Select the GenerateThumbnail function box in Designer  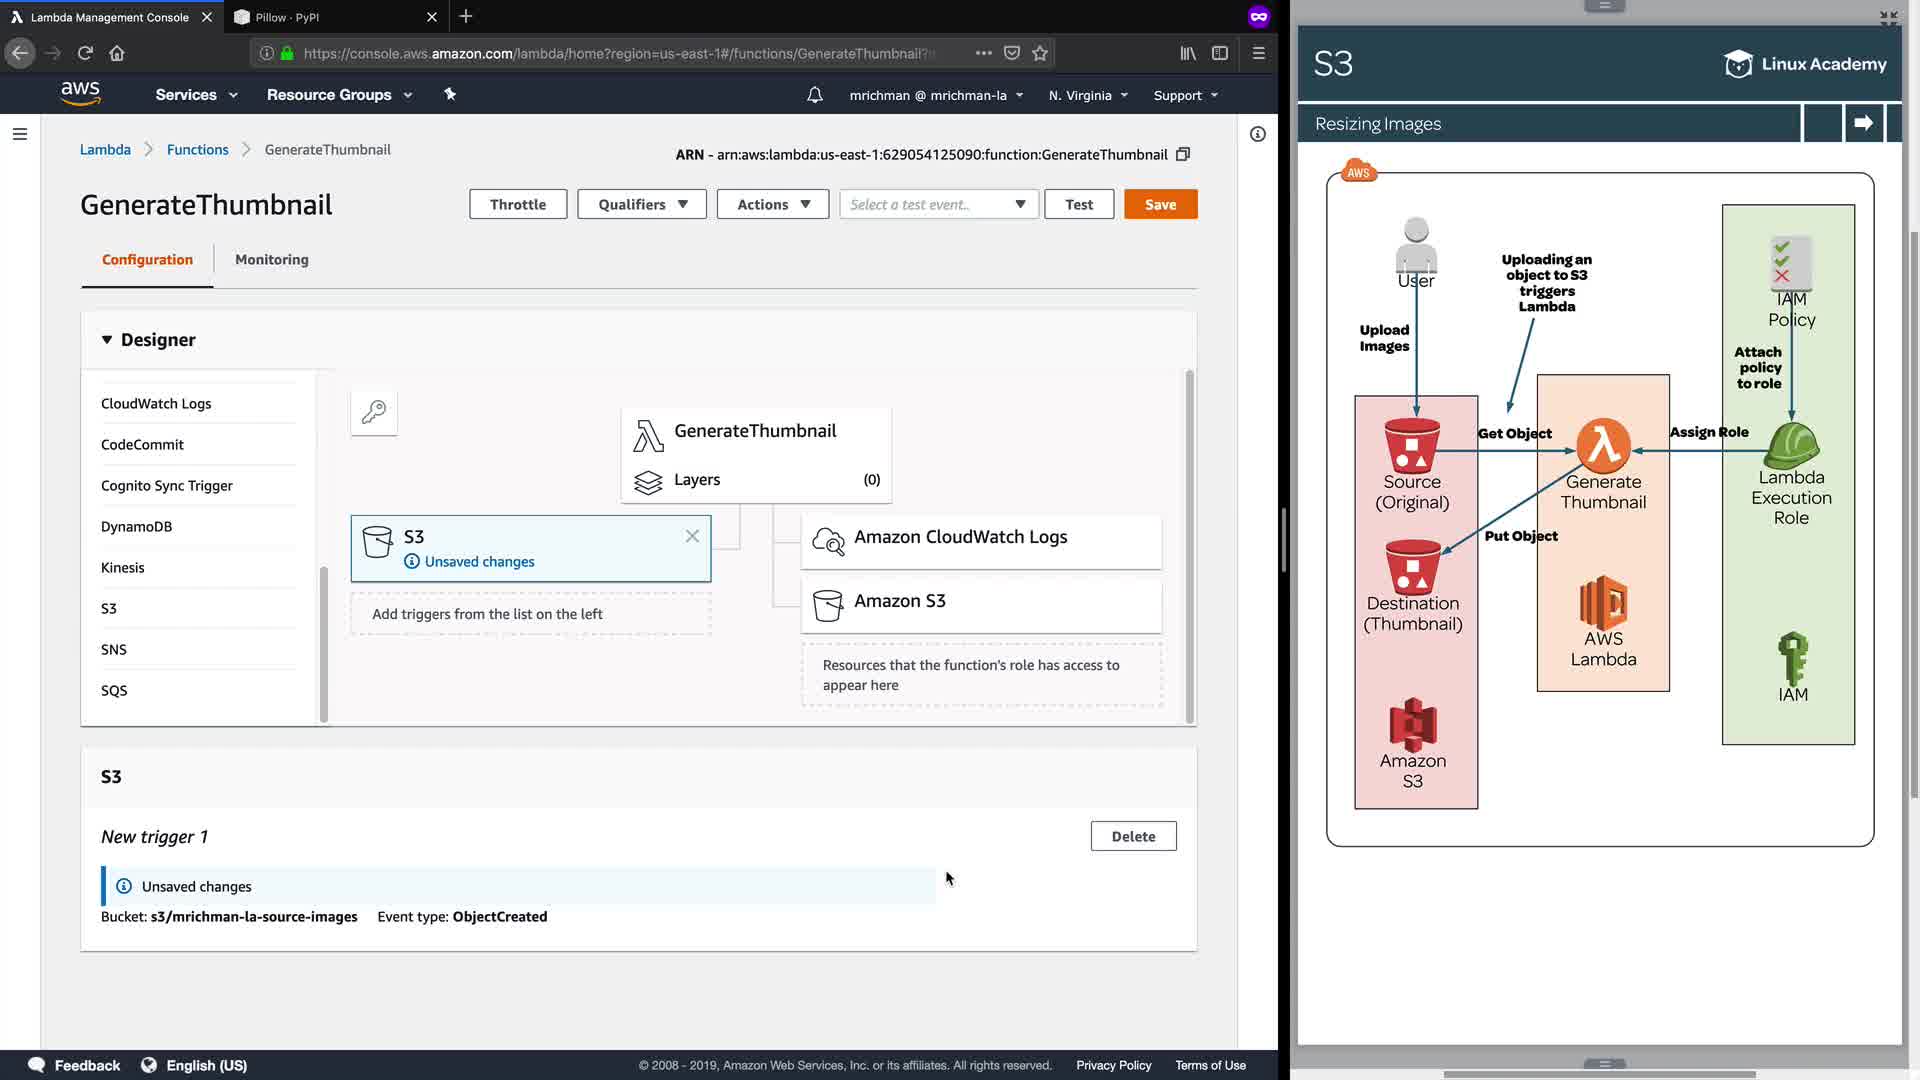[755, 431]
